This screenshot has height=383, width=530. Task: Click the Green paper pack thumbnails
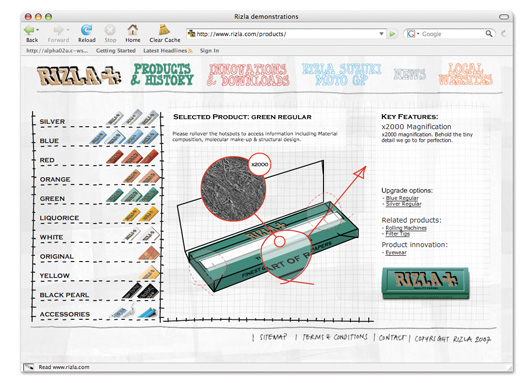click(x=132, y=195)
